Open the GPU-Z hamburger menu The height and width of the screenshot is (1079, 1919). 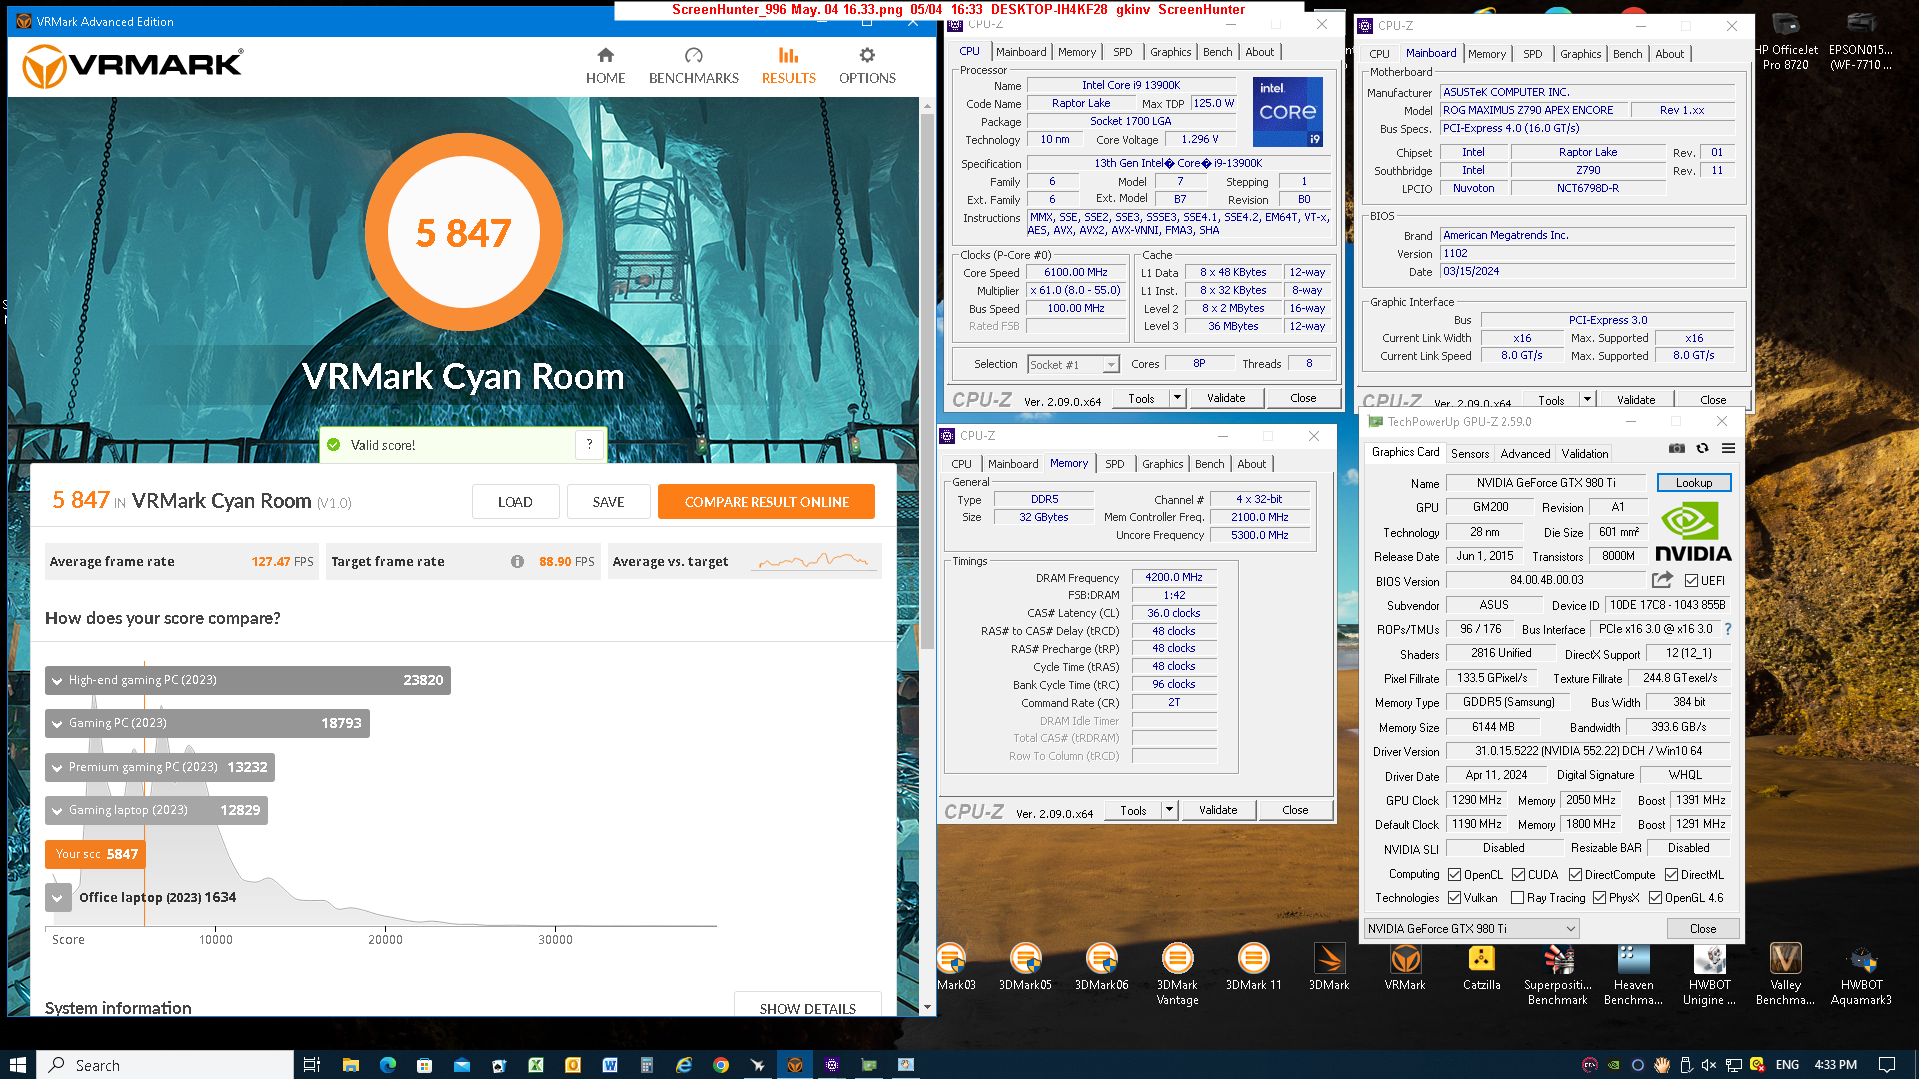tap(1728, 449)
